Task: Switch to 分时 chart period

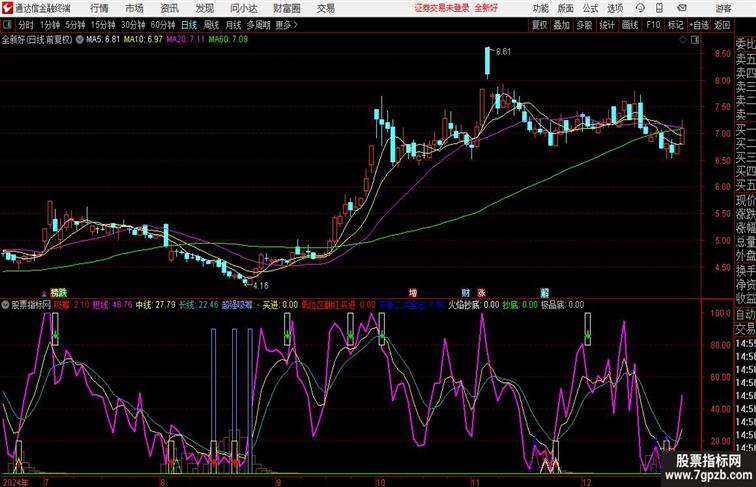Action: pos(26,25)
